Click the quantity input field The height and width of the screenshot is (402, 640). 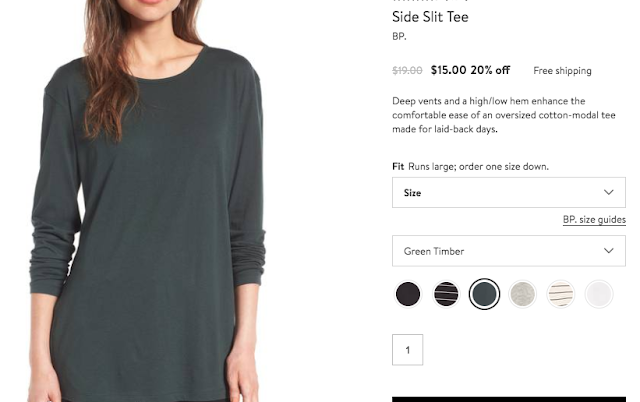pos(408,350)
